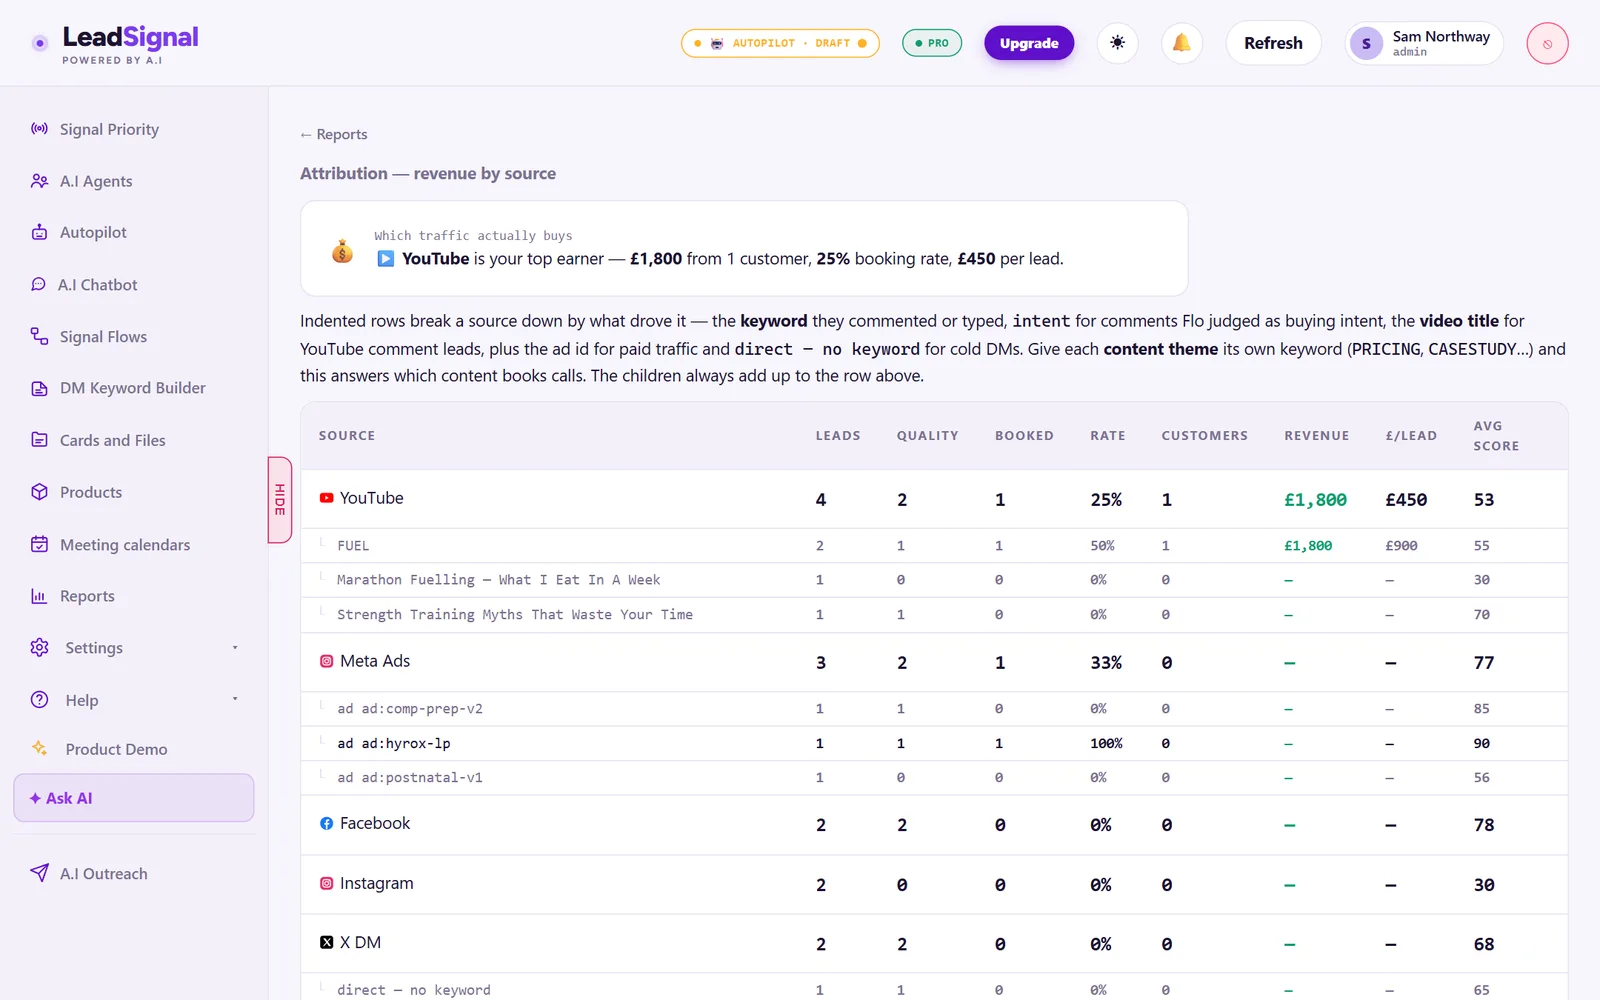Click the Reports bar chart icon

[39, 596]
